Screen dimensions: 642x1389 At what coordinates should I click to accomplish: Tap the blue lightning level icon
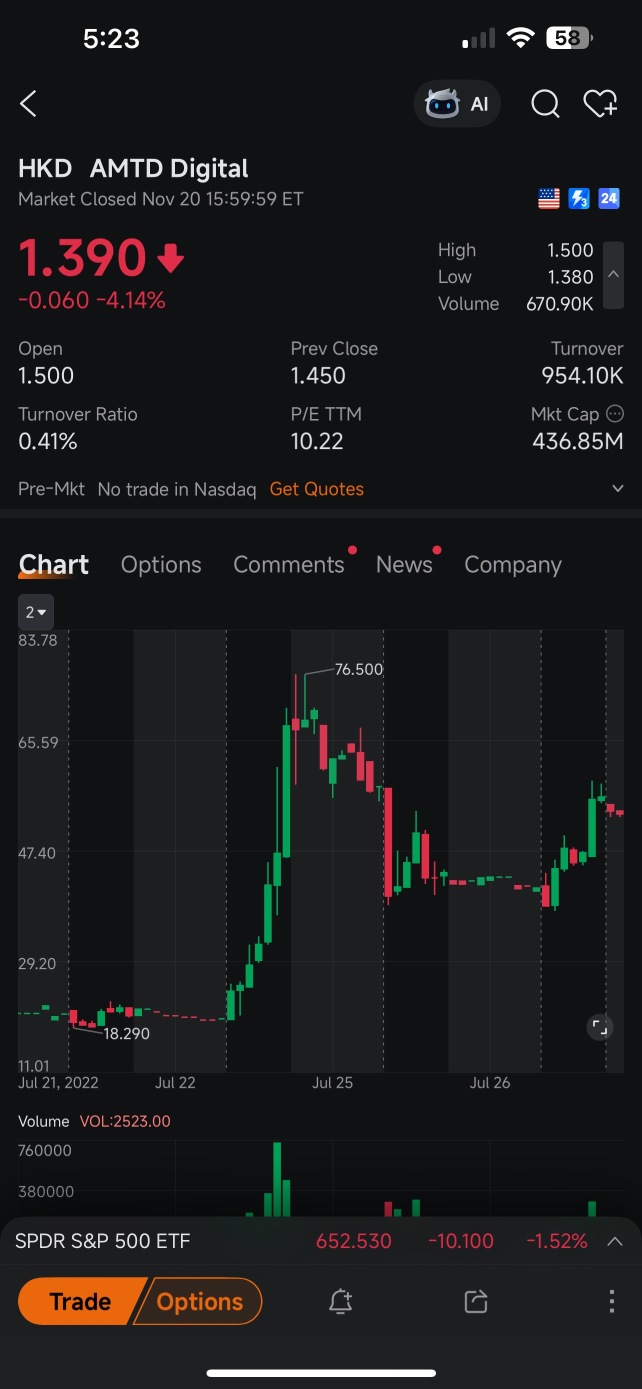pyautogui.click(x=579, y=199)
